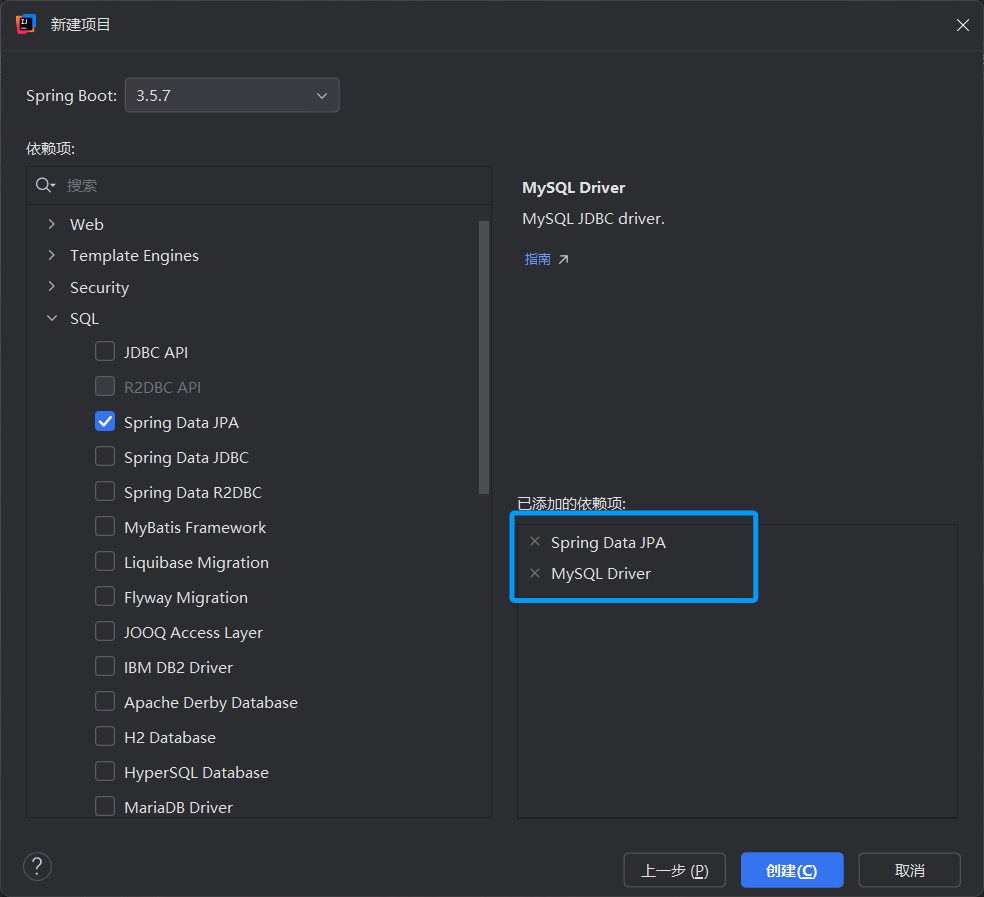
Task: Click the Cancel (取消) button
Action: coord(909,870)
